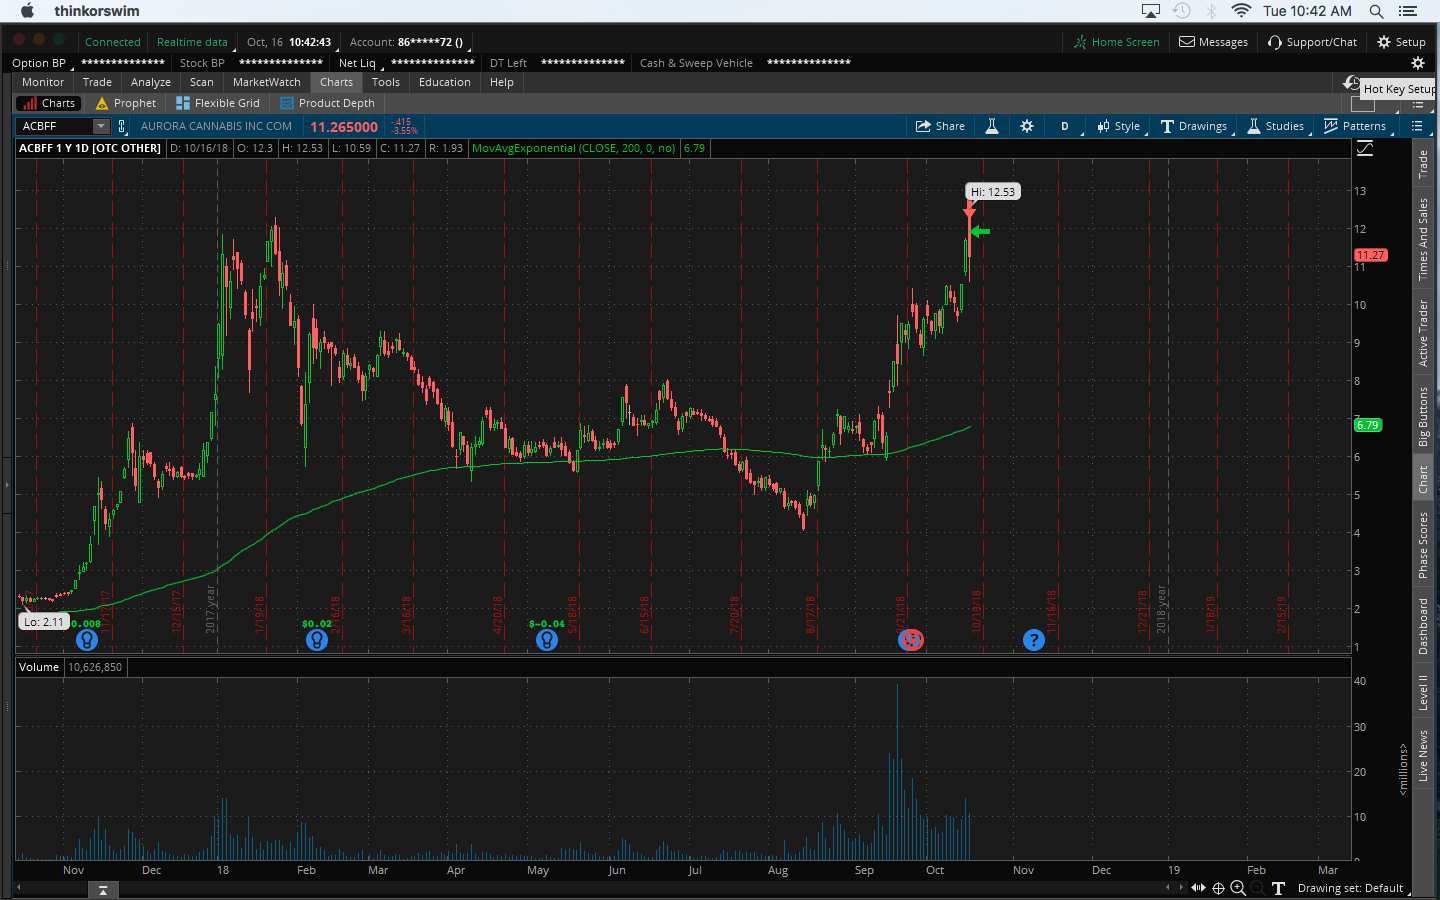
Task: Click the symbol link chain icon
Action: coord(122,126)
